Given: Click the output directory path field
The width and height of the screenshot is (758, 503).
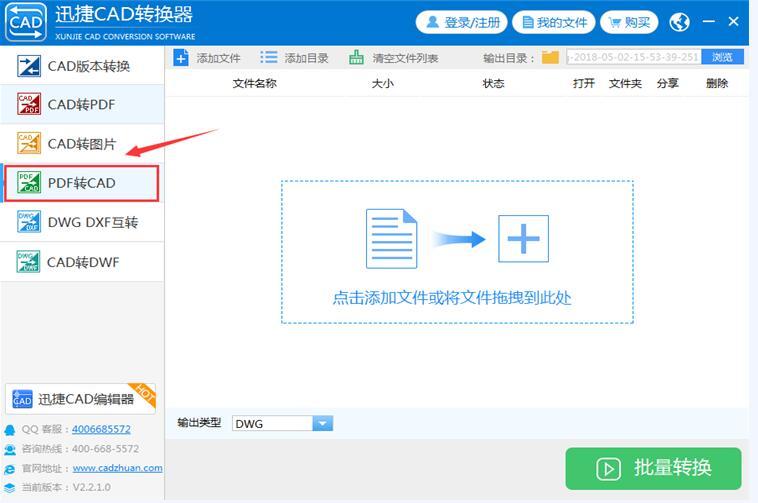Looking at the screenshot, I should (x=634, y=57).
